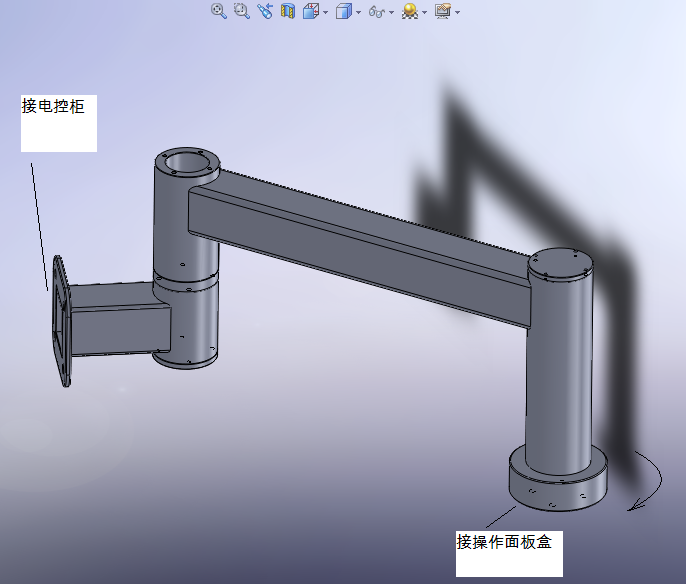This screenshot has height=584, width=686.
Task: Select the annotation text 接电控柜
Action: pos(53,106)
